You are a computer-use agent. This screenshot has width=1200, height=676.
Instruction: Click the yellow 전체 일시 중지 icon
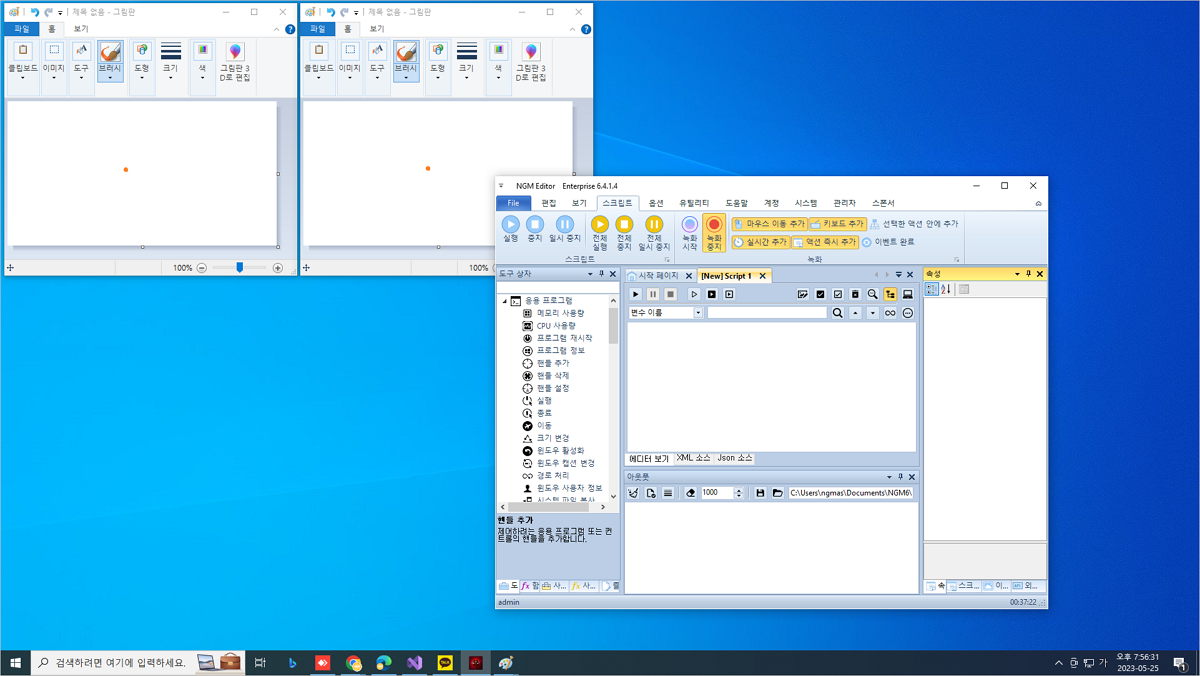click(654, 225)
